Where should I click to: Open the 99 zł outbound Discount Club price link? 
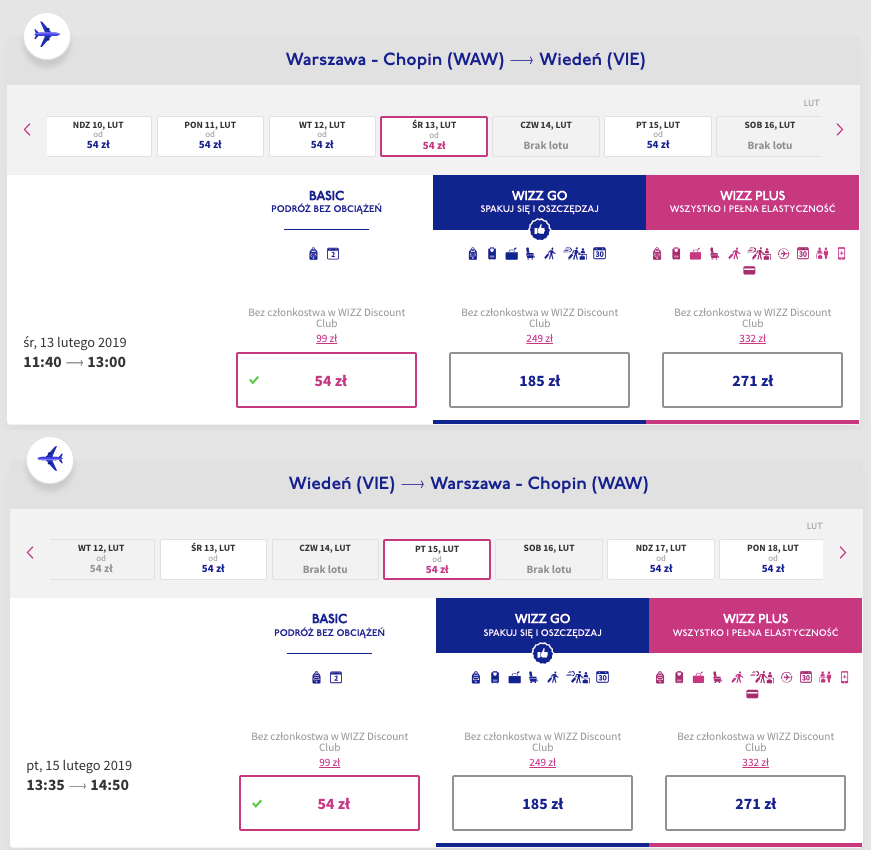[326, 338]
